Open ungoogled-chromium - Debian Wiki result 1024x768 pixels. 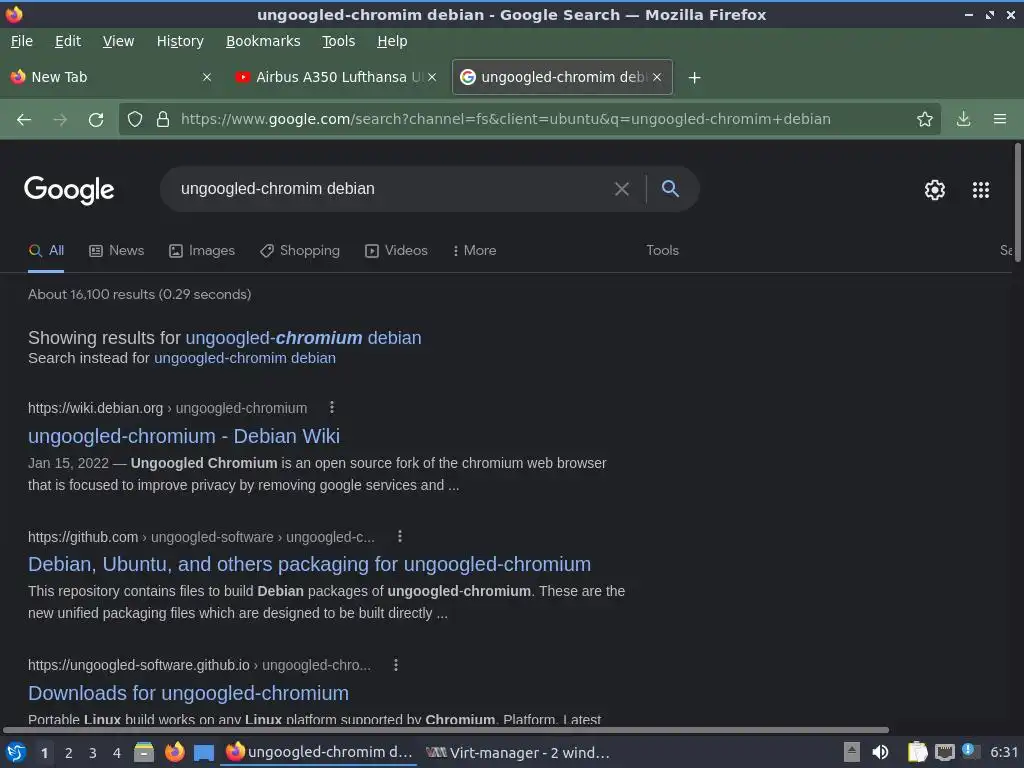point(184,436)
